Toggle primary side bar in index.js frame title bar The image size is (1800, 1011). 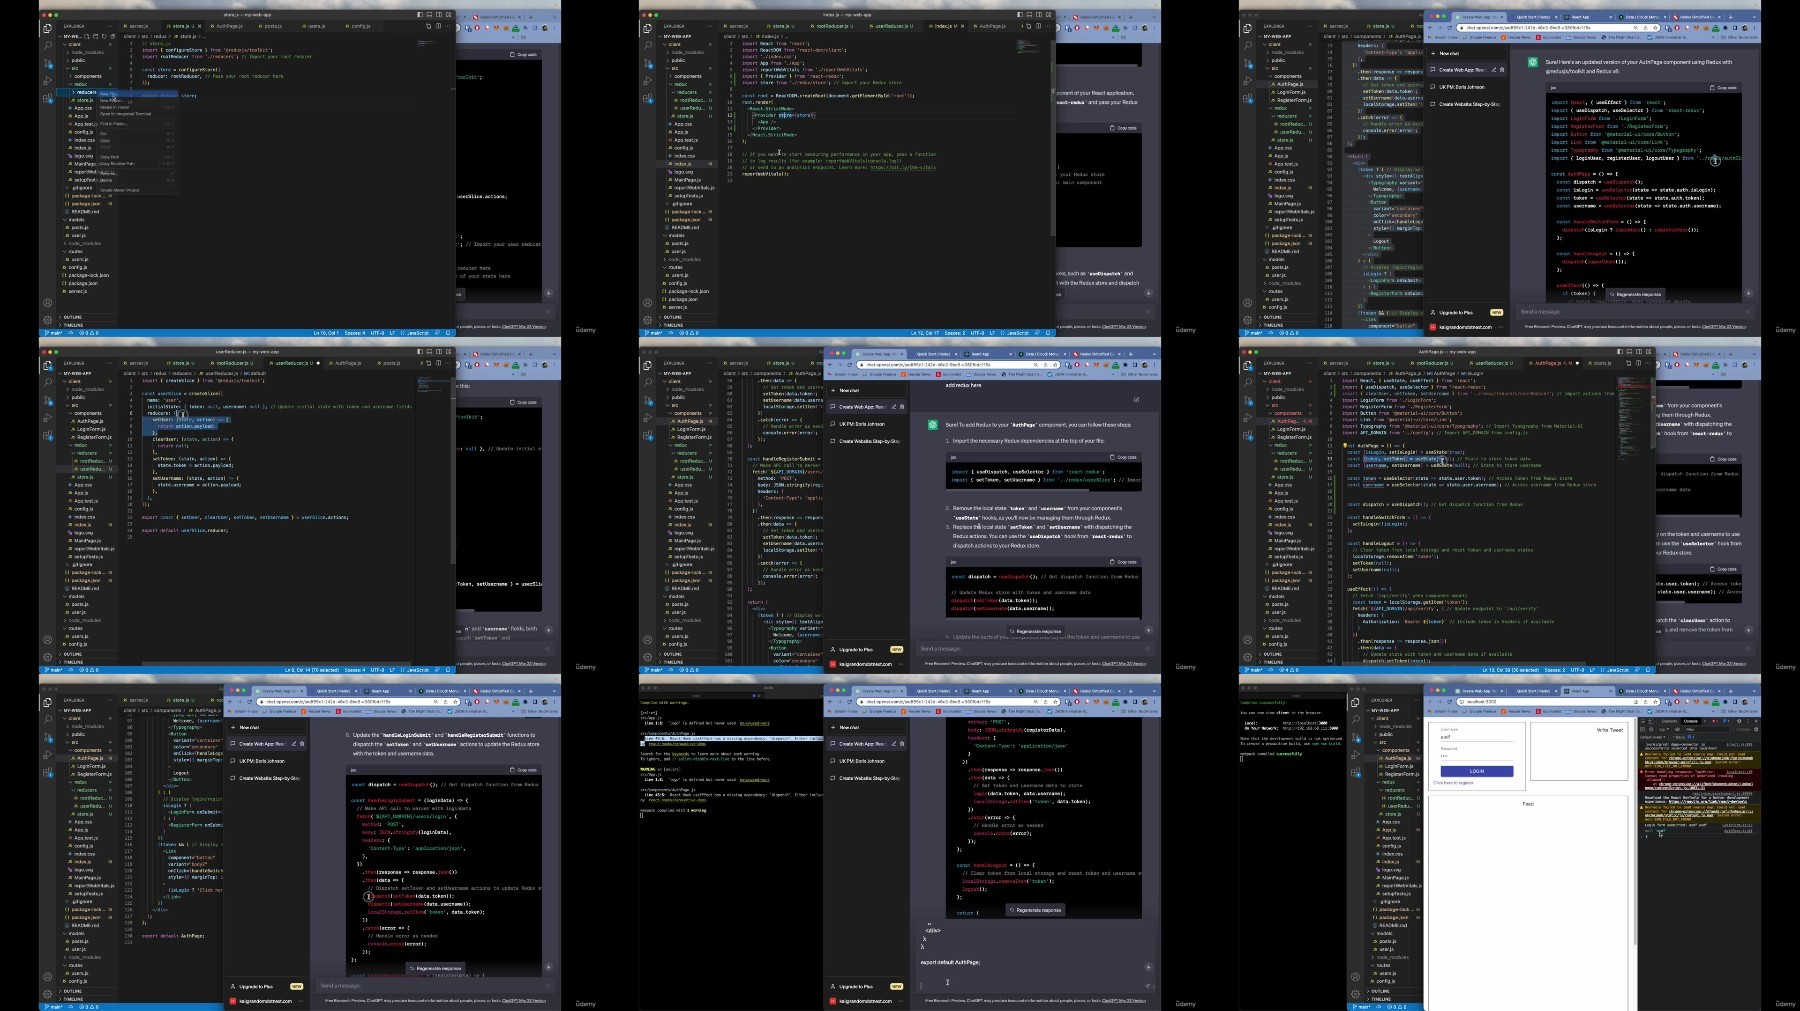pos(1020,15)
